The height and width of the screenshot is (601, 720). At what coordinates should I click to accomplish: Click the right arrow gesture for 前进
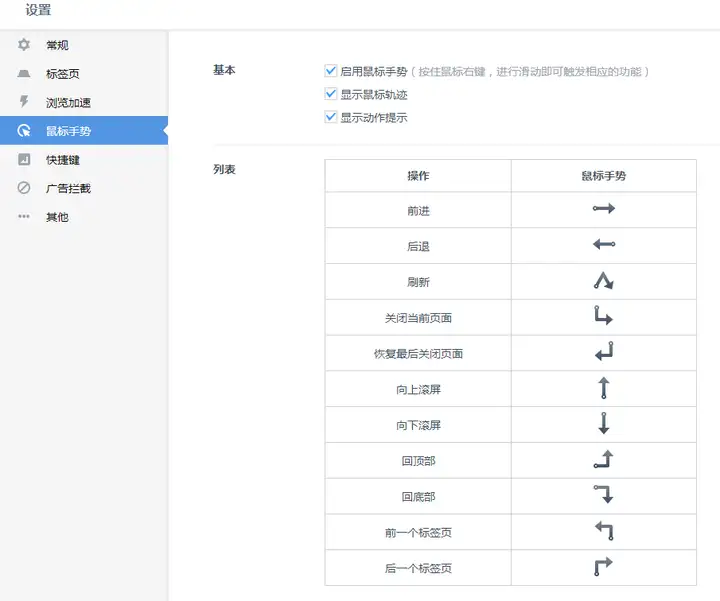603,208
